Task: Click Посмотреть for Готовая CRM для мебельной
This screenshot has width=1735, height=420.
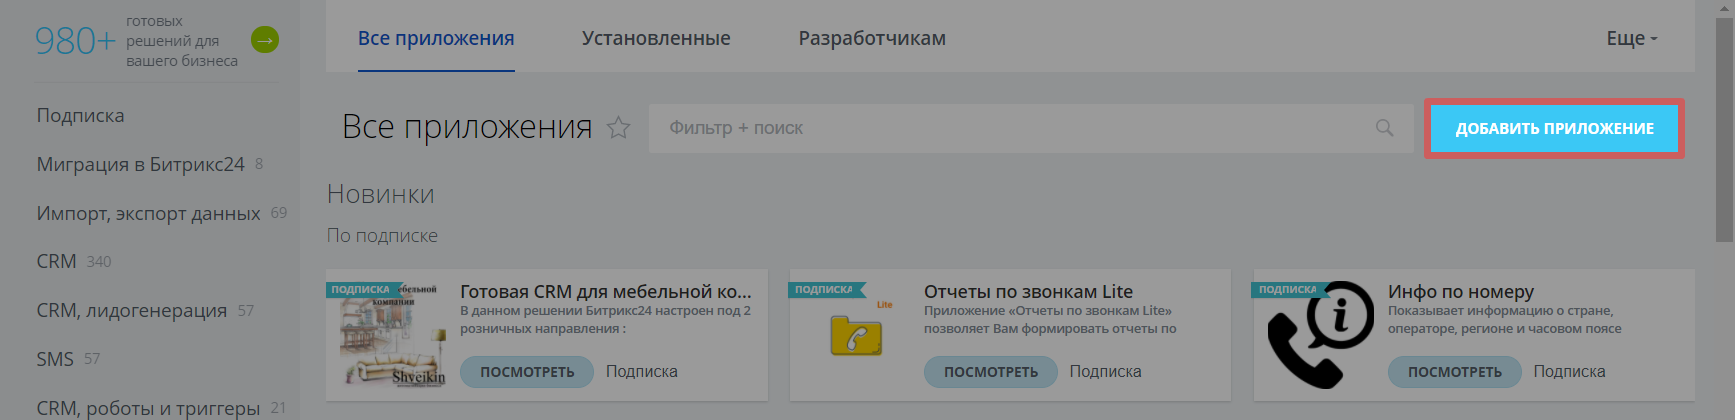Action: (527, 372)
